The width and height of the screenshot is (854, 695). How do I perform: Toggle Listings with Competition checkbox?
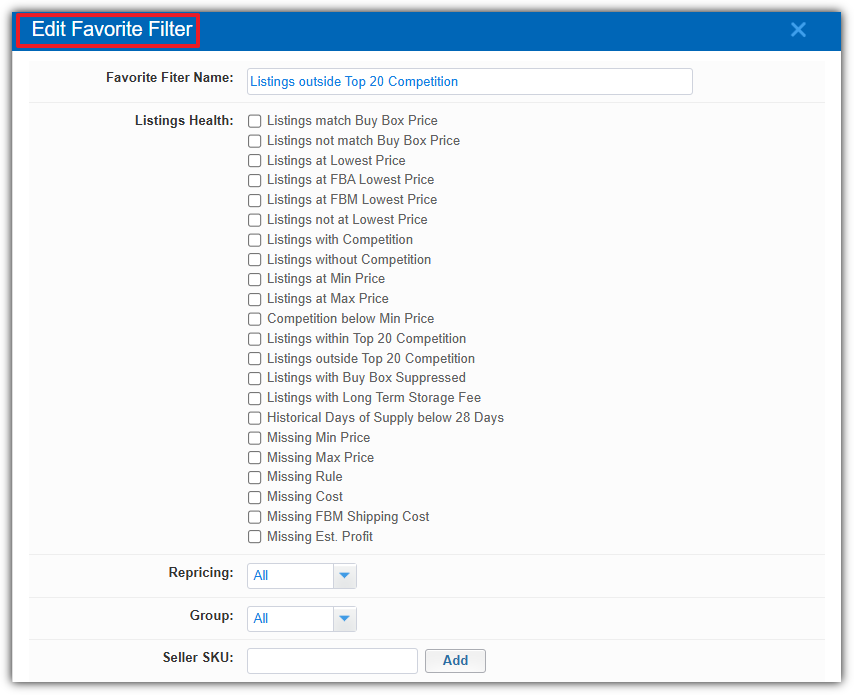click(254, 240)
